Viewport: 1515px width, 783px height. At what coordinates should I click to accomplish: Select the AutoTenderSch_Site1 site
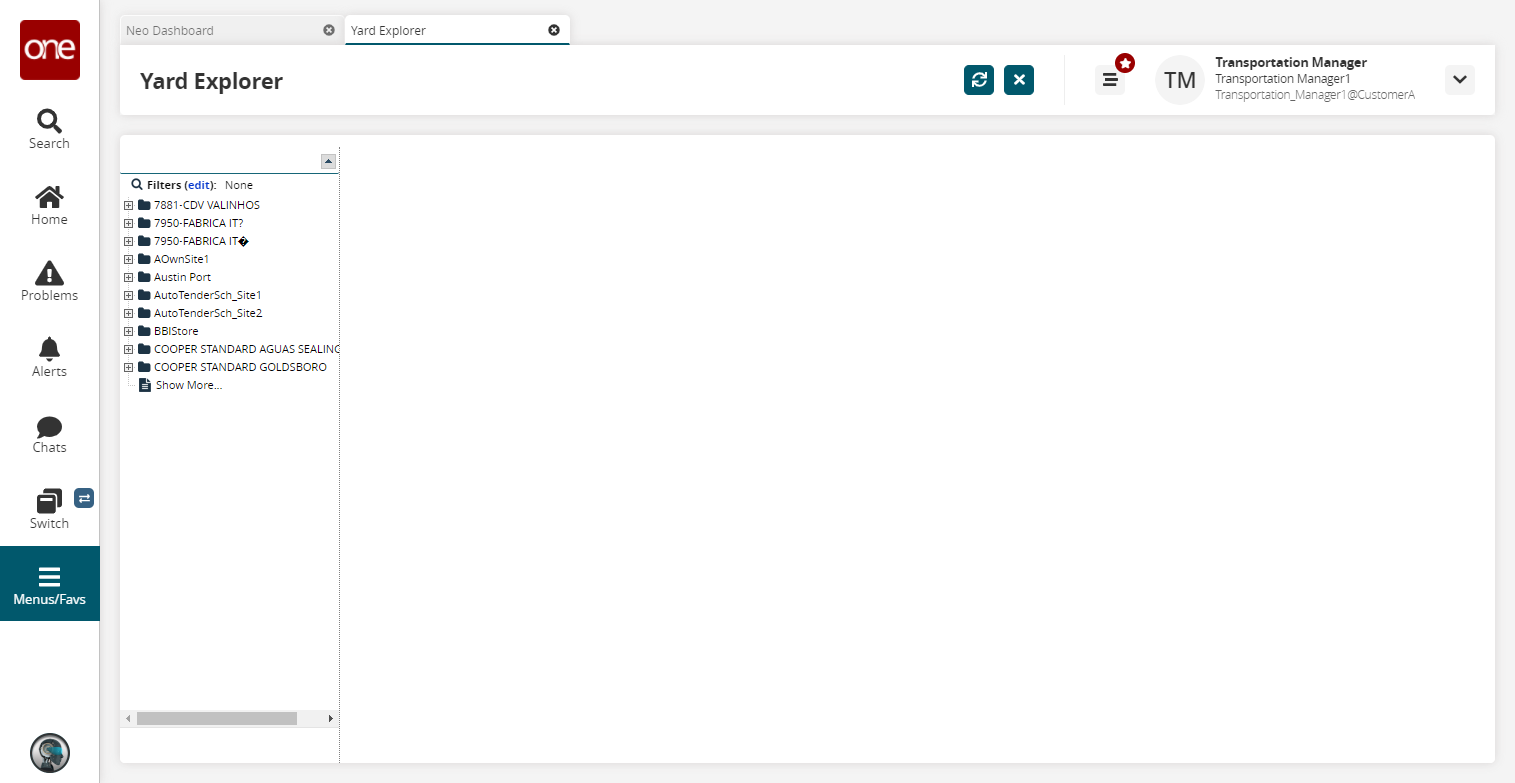click(208, 295)
